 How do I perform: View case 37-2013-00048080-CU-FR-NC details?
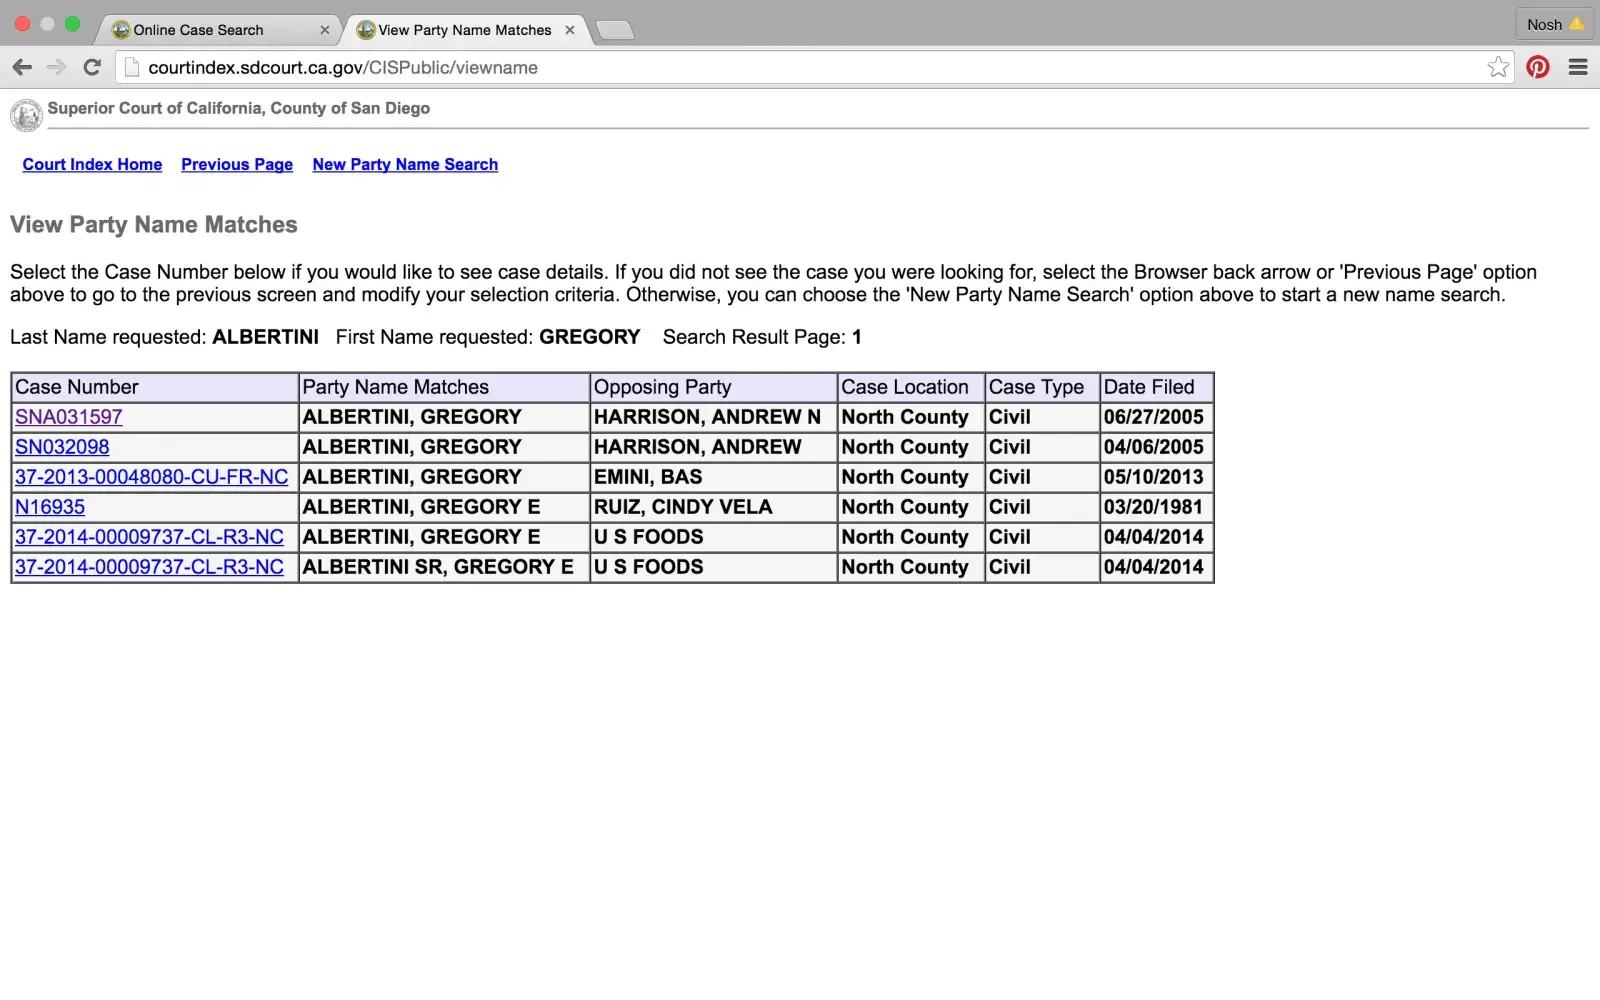point(151,477)
